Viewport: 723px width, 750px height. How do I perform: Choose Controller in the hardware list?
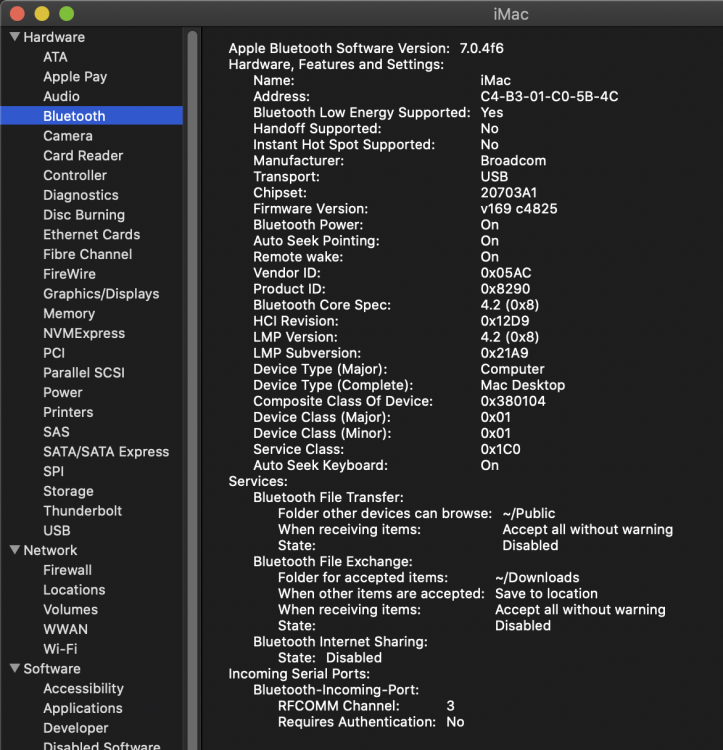75,175
